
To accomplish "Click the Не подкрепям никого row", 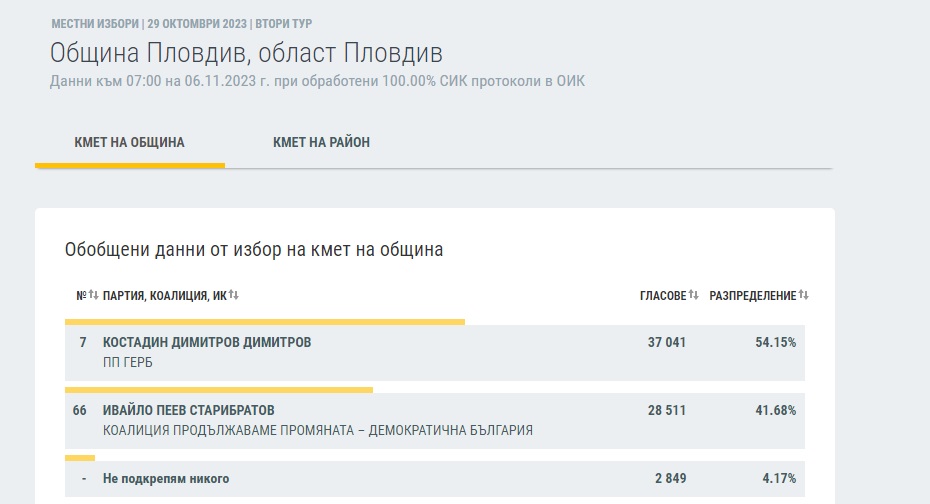I will (166, 479).
